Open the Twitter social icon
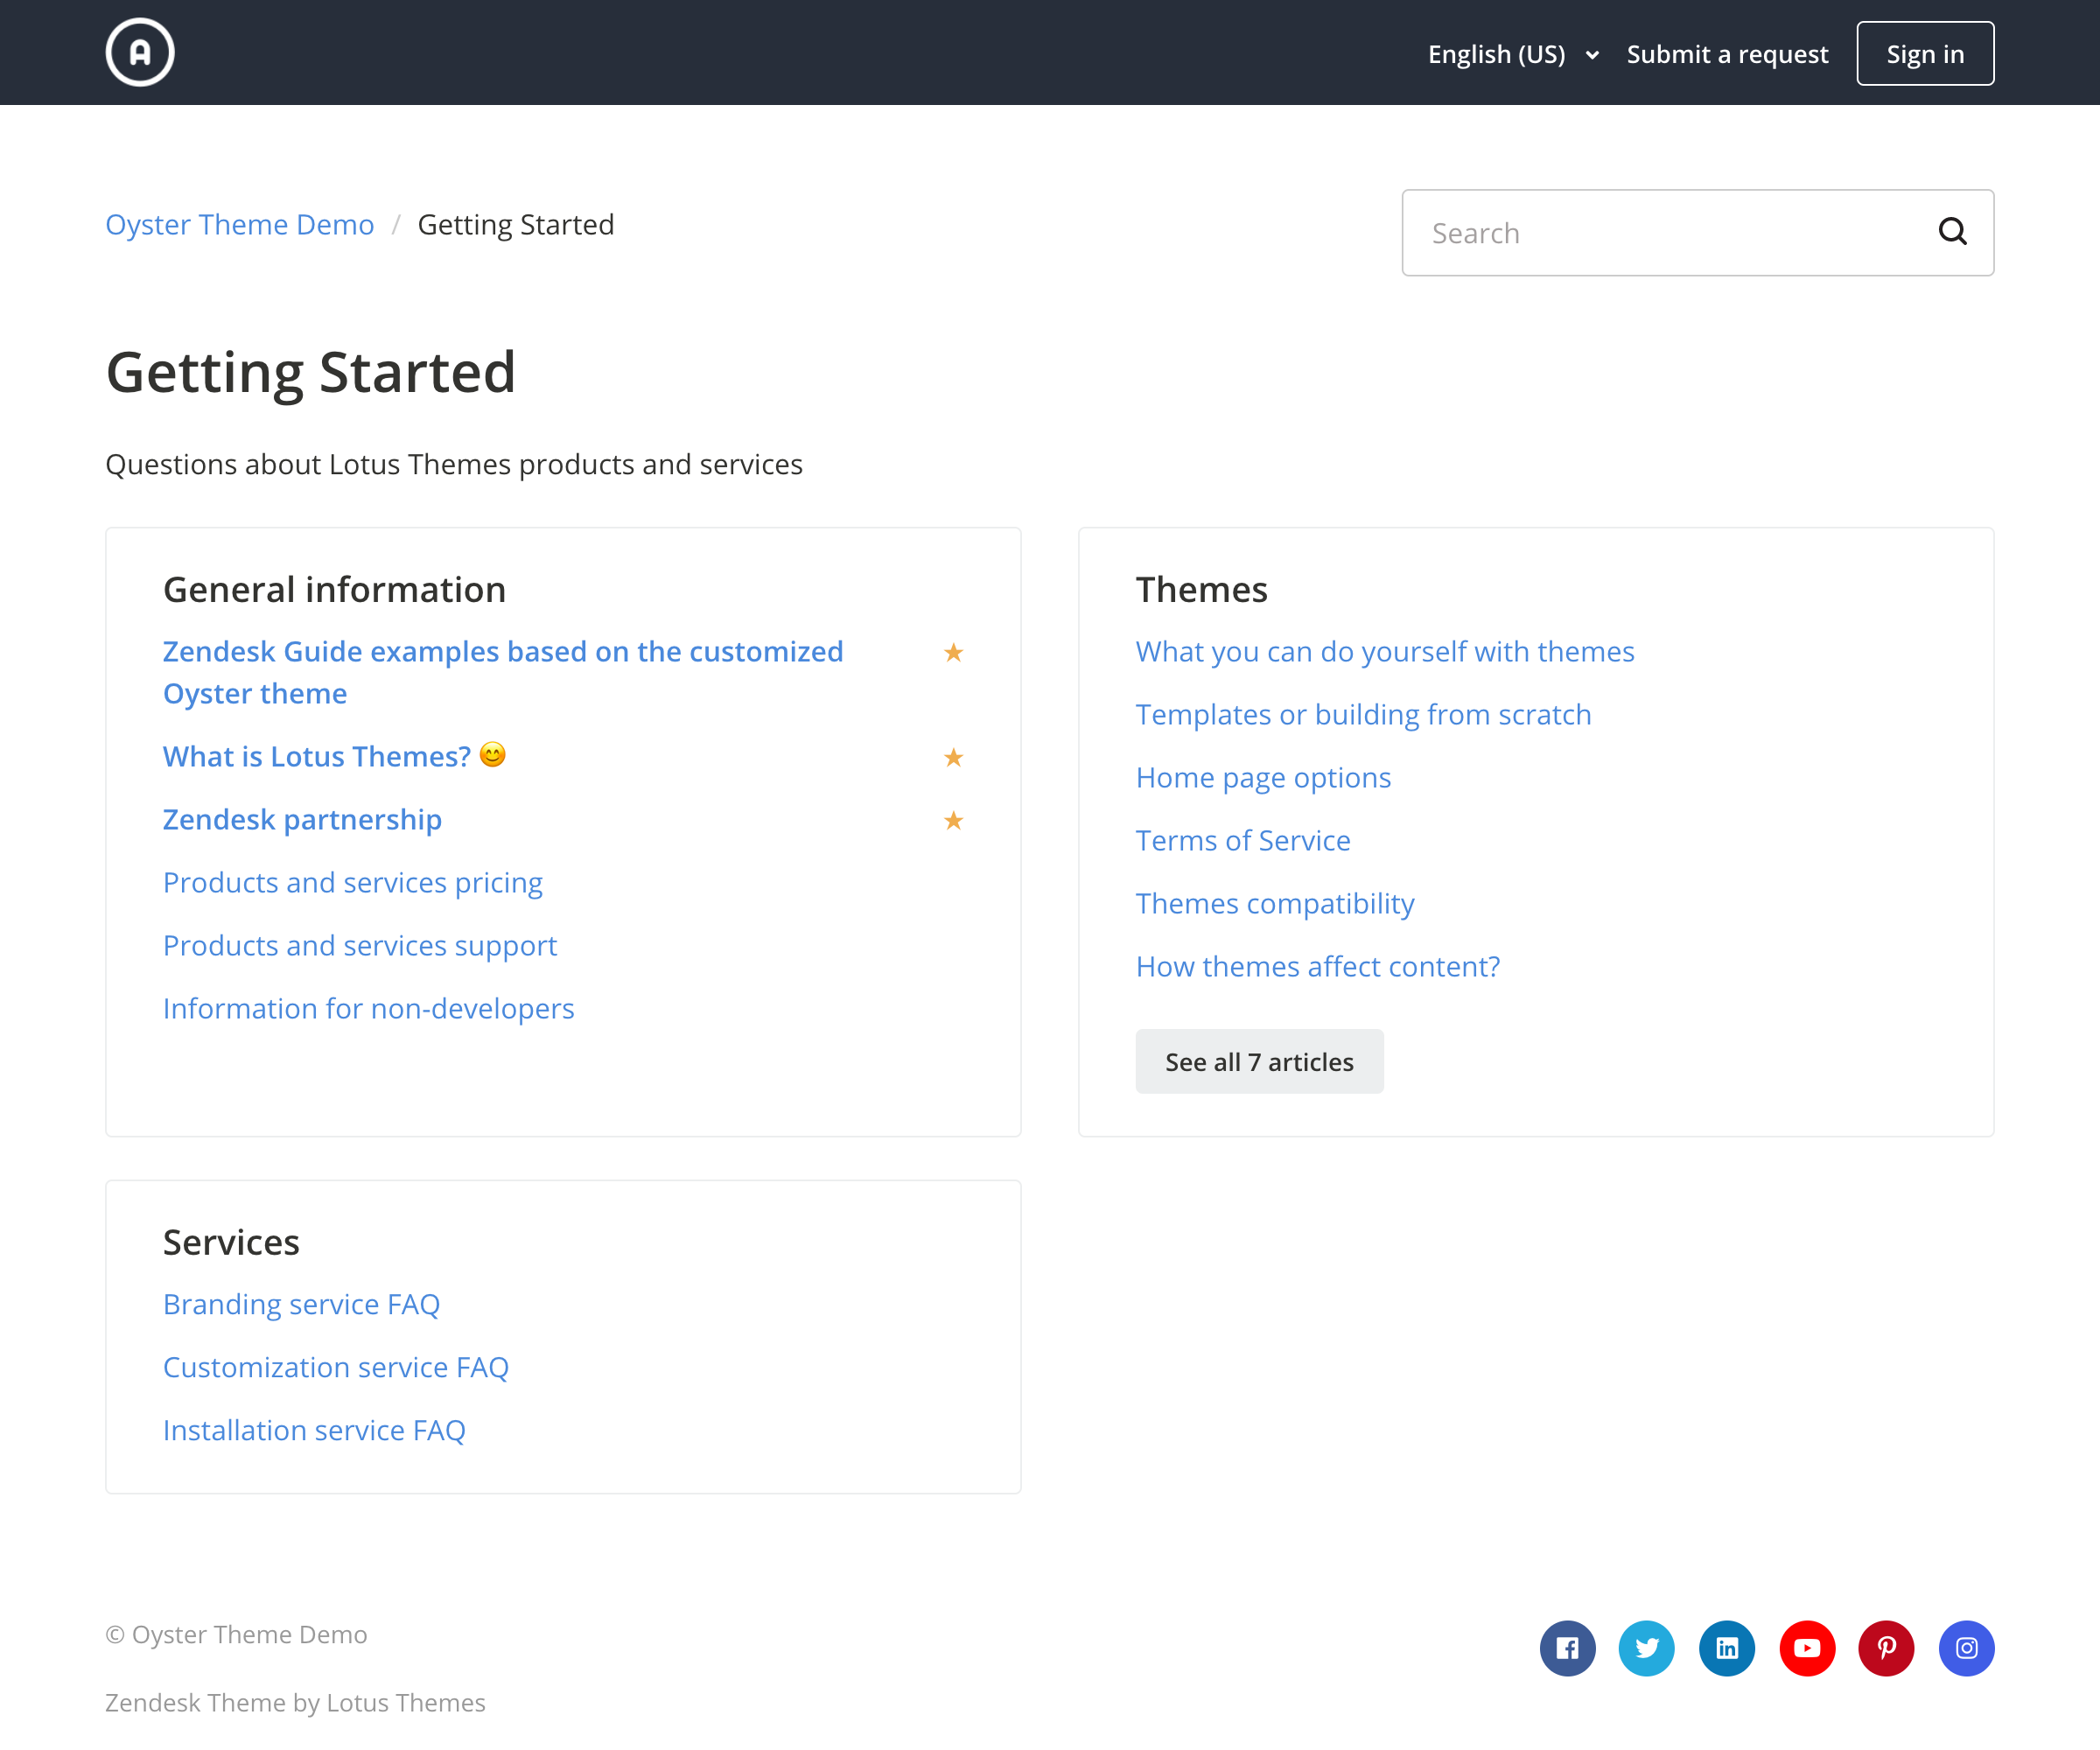Image resolution: width=2100 pixels, height=1750 pixels. [1647, 1648]
